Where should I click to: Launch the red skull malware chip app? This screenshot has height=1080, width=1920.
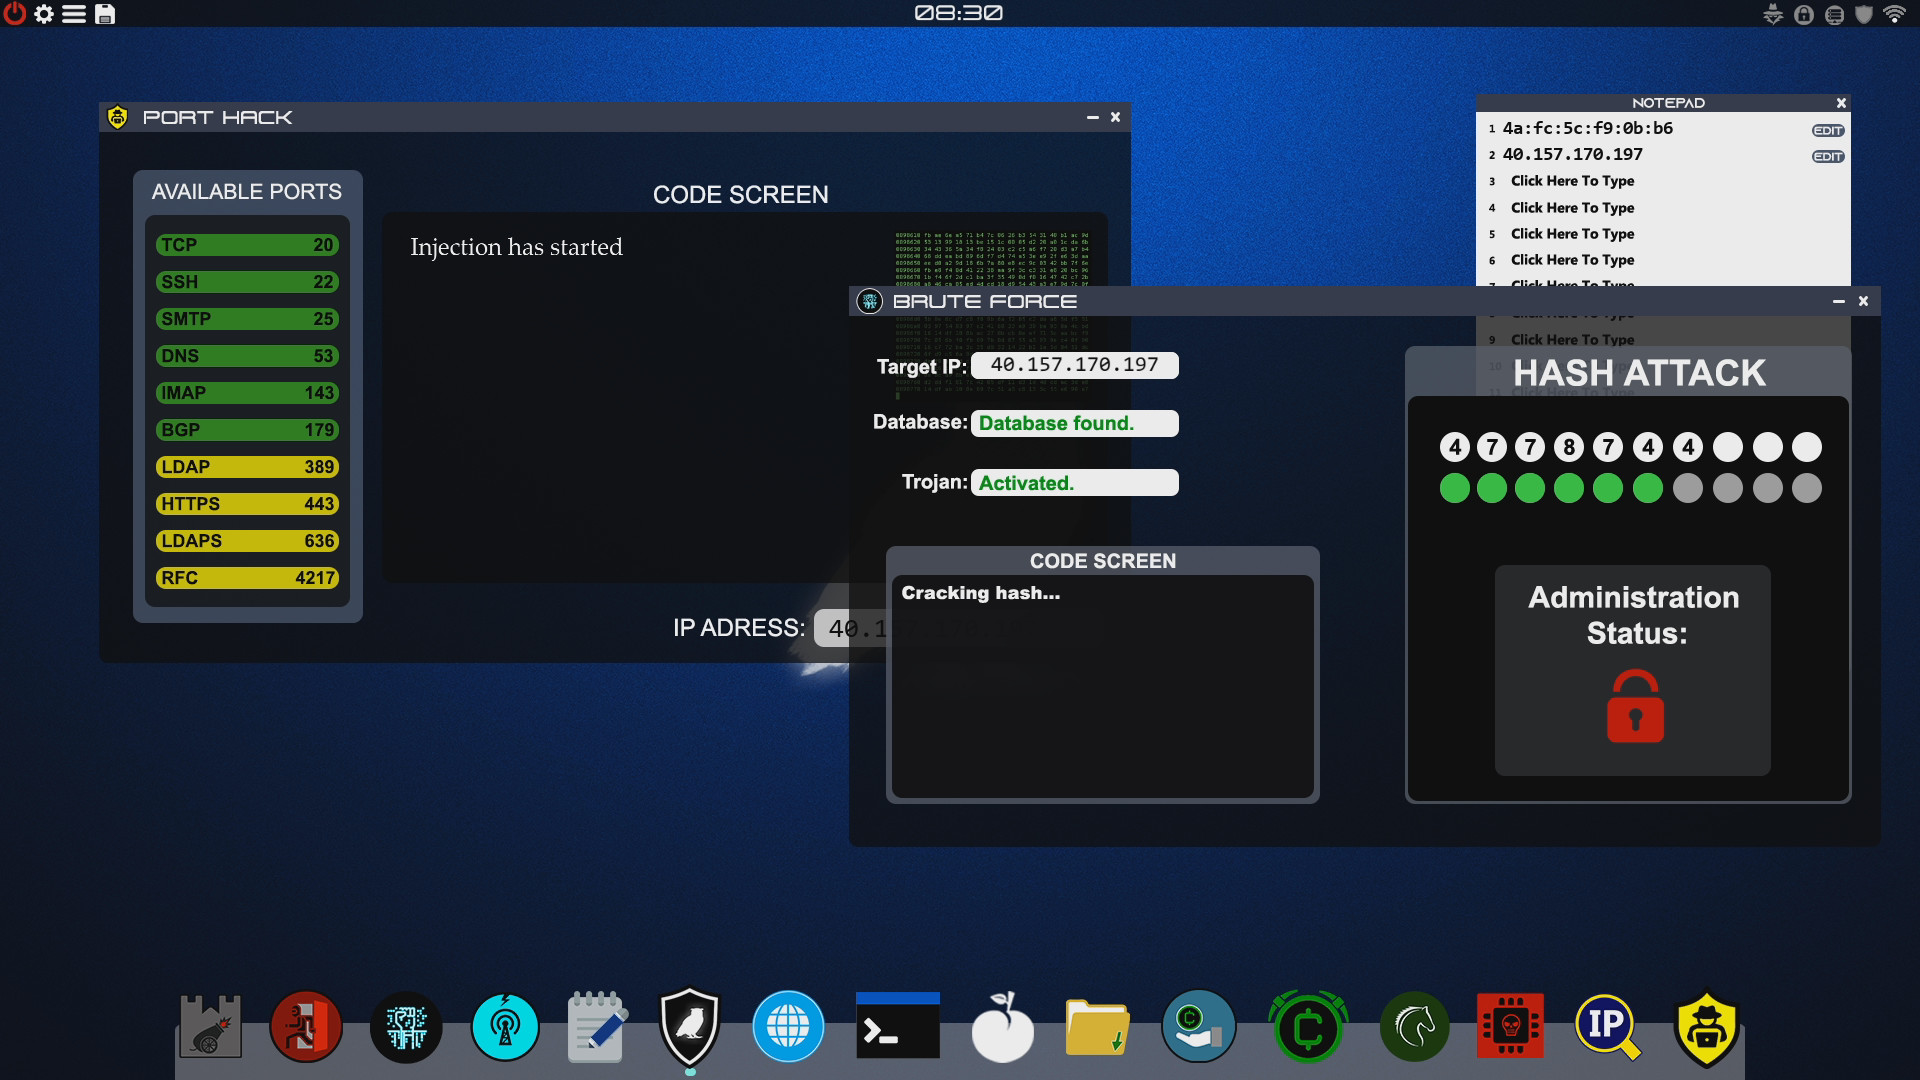click(1512, 1026)
